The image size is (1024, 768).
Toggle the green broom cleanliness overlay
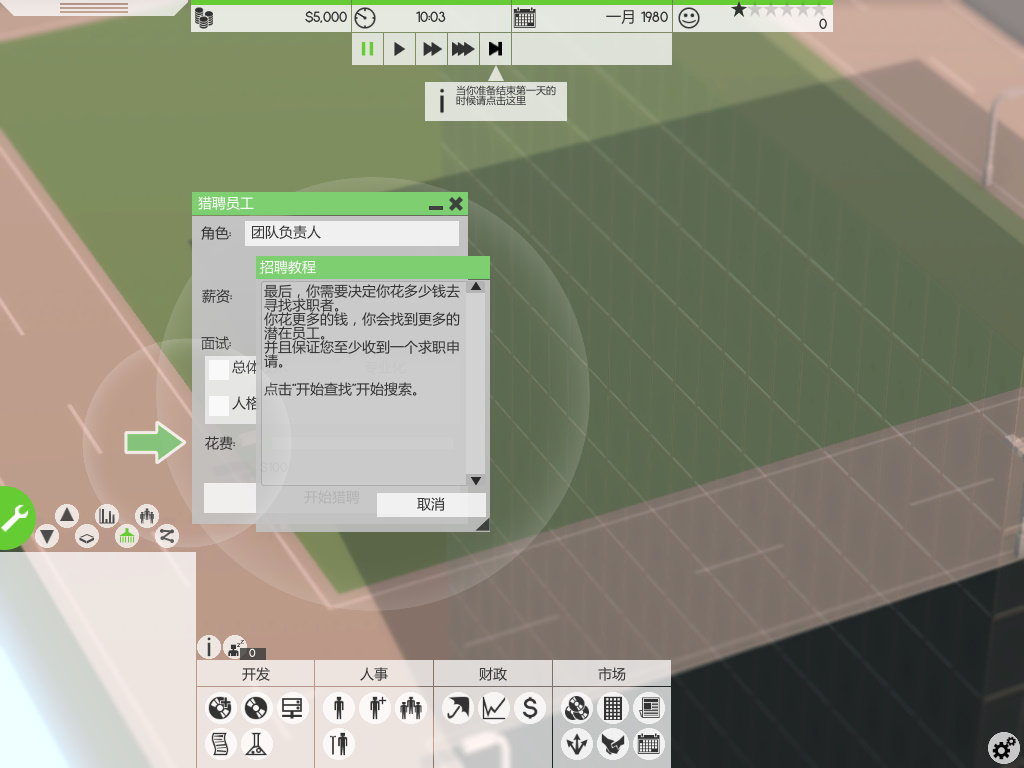coord(127,537)
